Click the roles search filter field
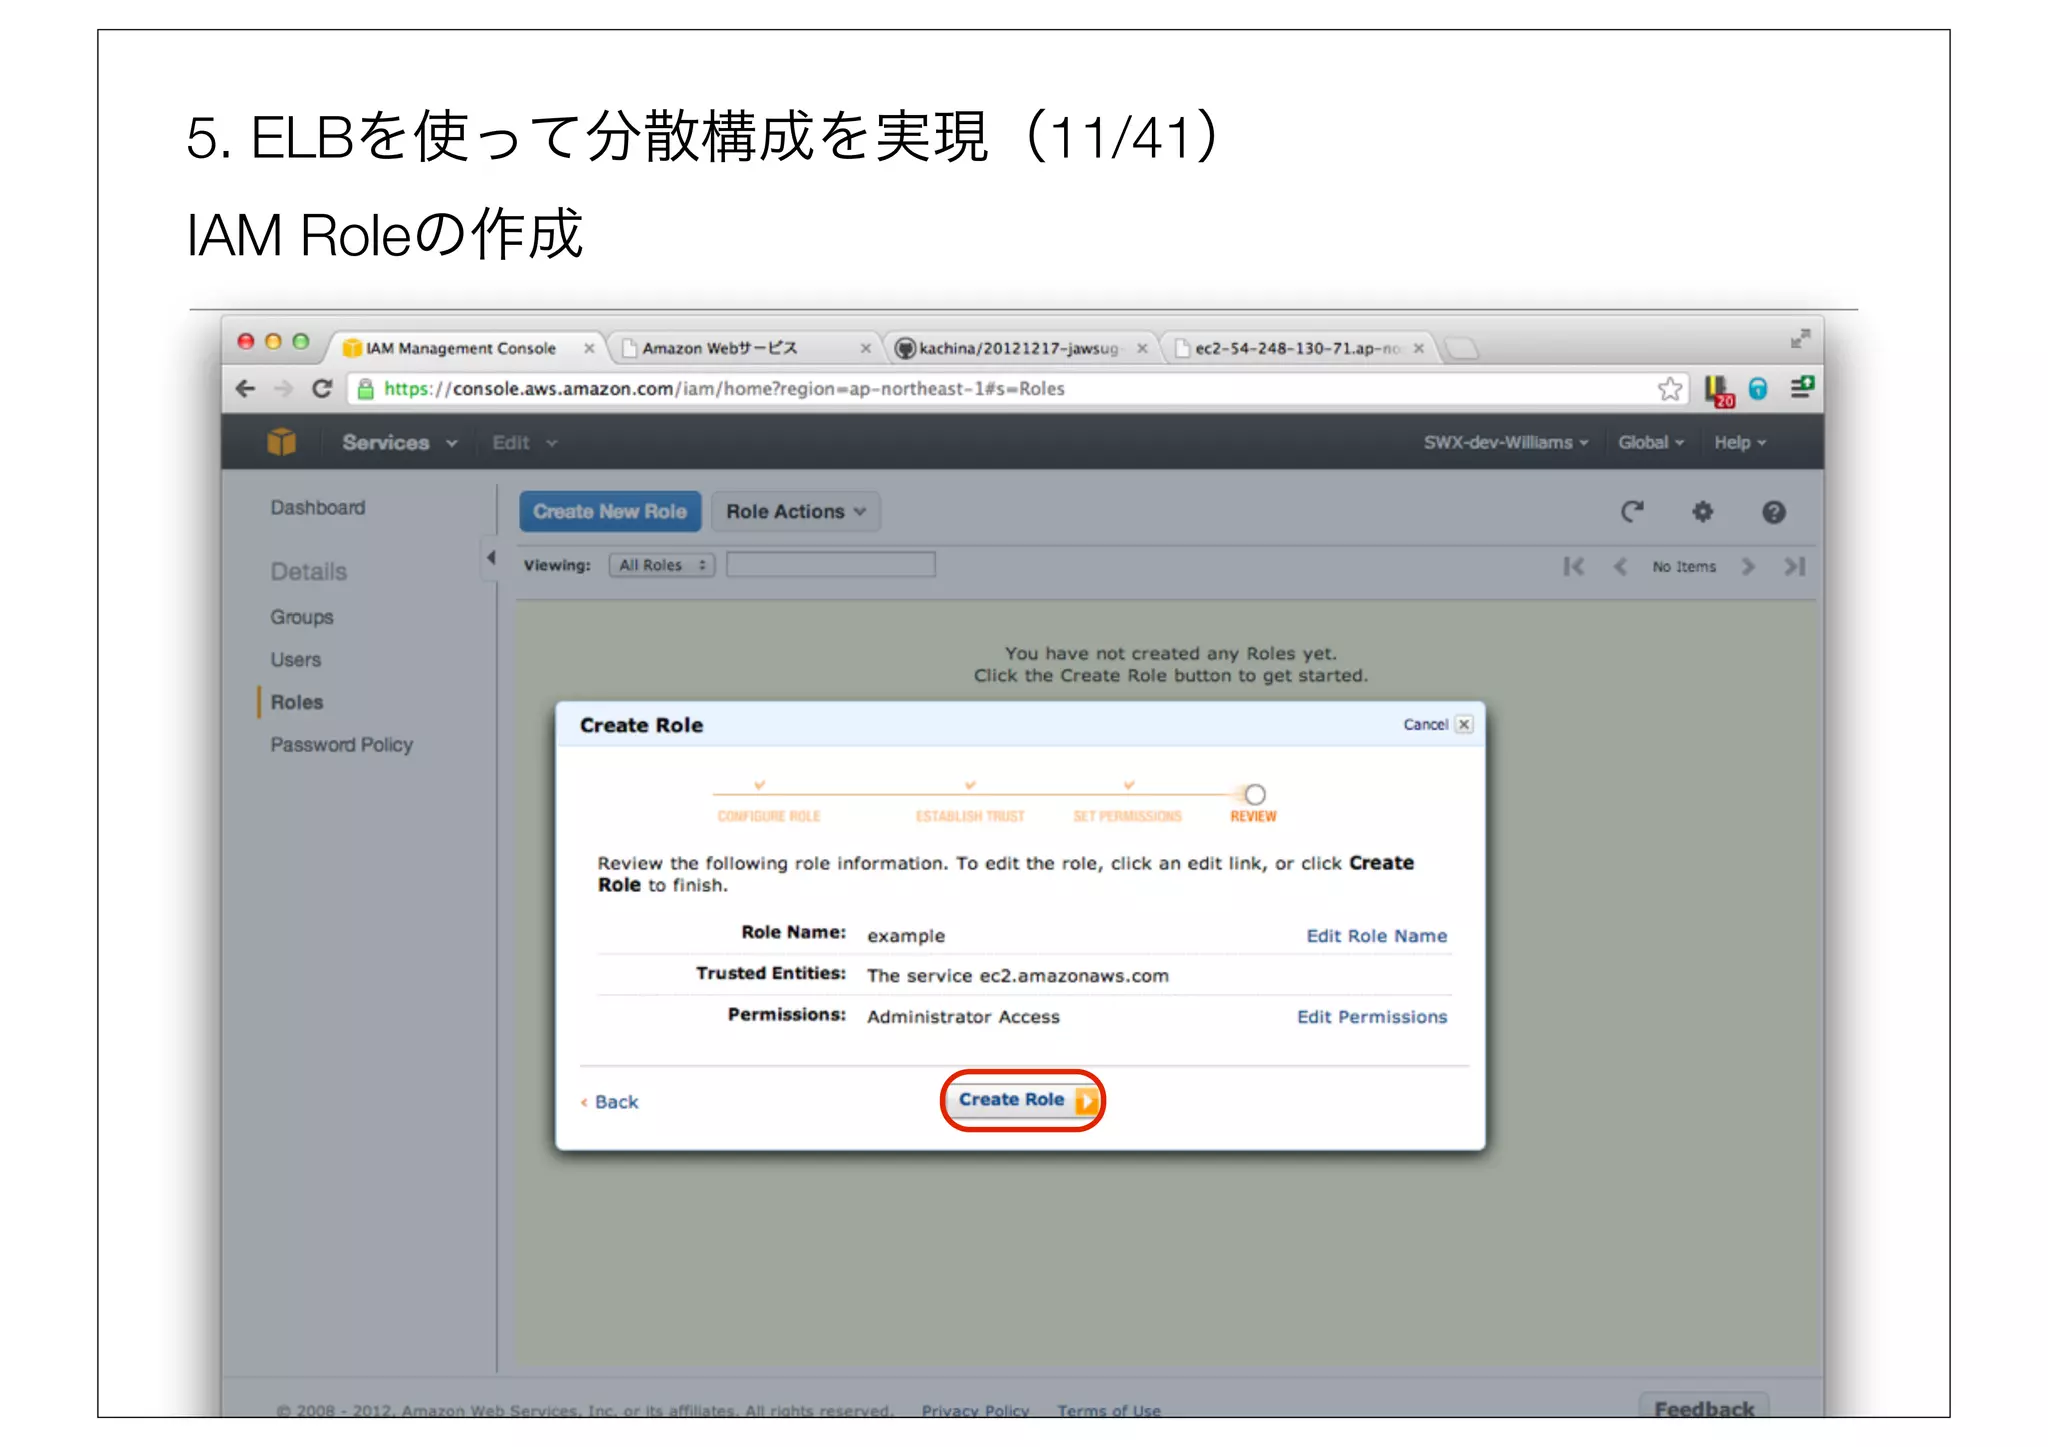The width and height of the screenshot is (2048, 1447). [831, 565]
